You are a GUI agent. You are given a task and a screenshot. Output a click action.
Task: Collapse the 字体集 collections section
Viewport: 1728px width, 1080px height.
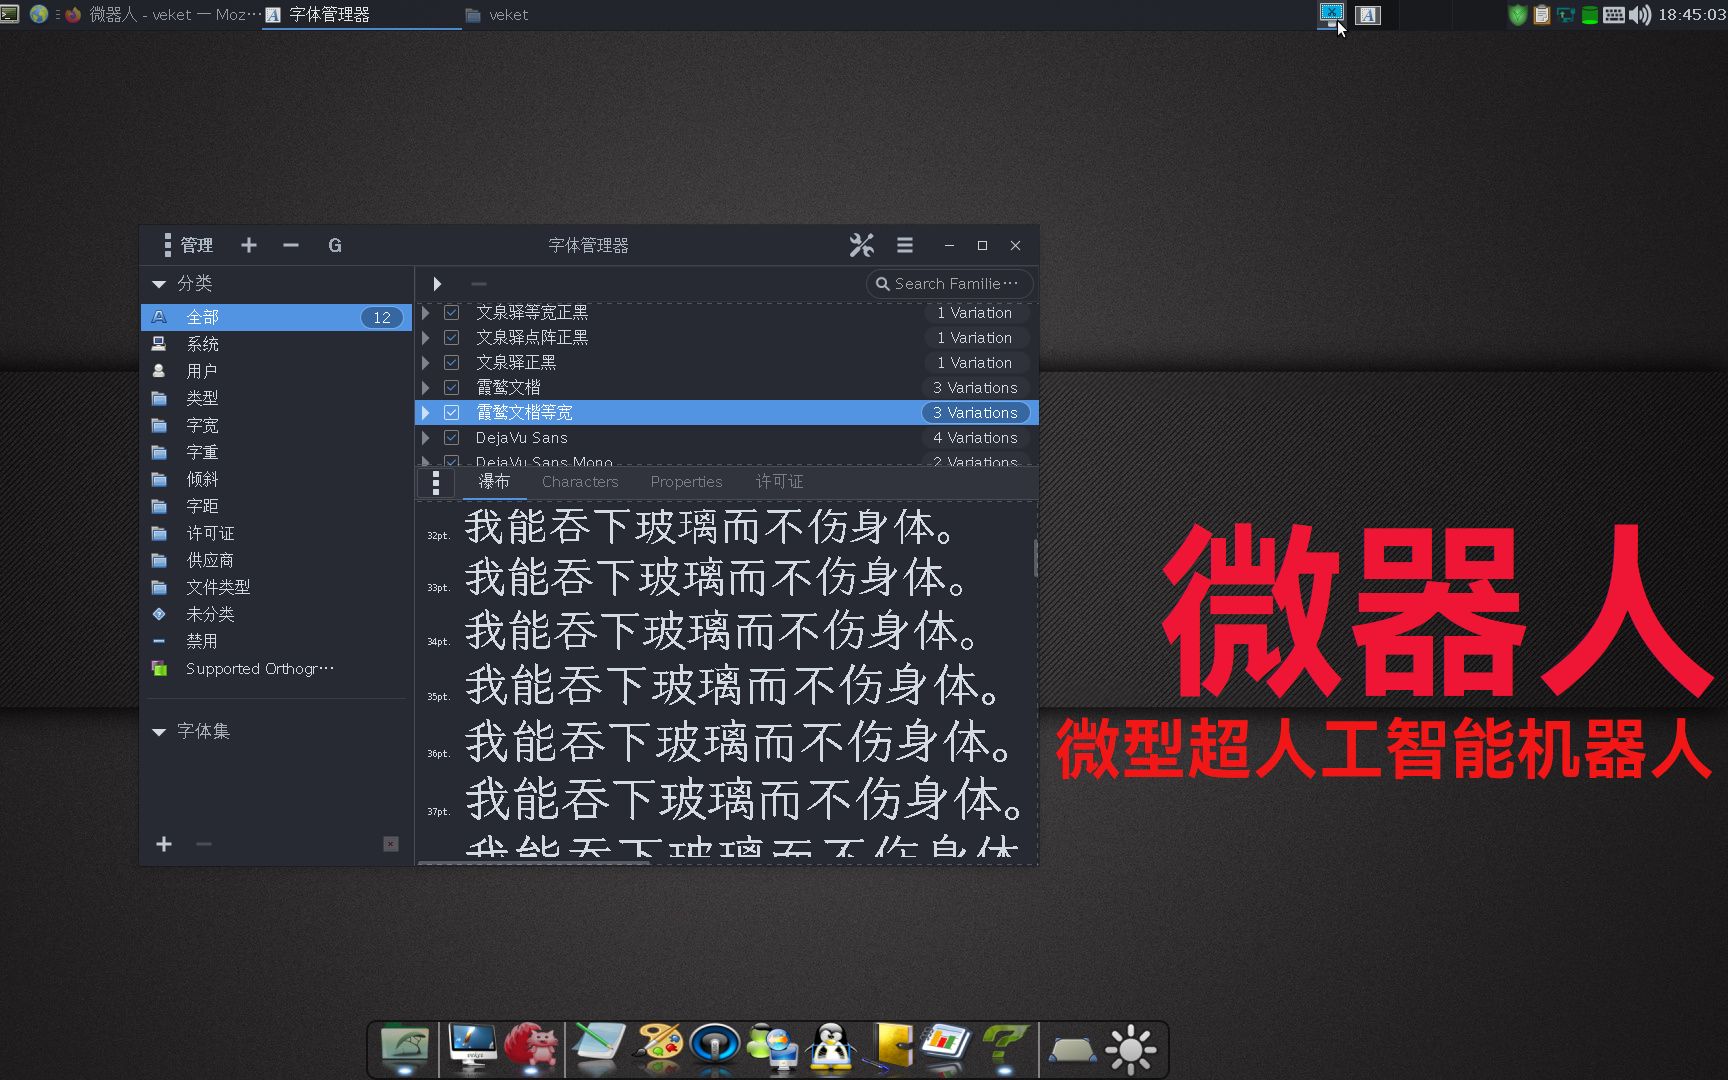pyautogui.click(x=159, y=732)
